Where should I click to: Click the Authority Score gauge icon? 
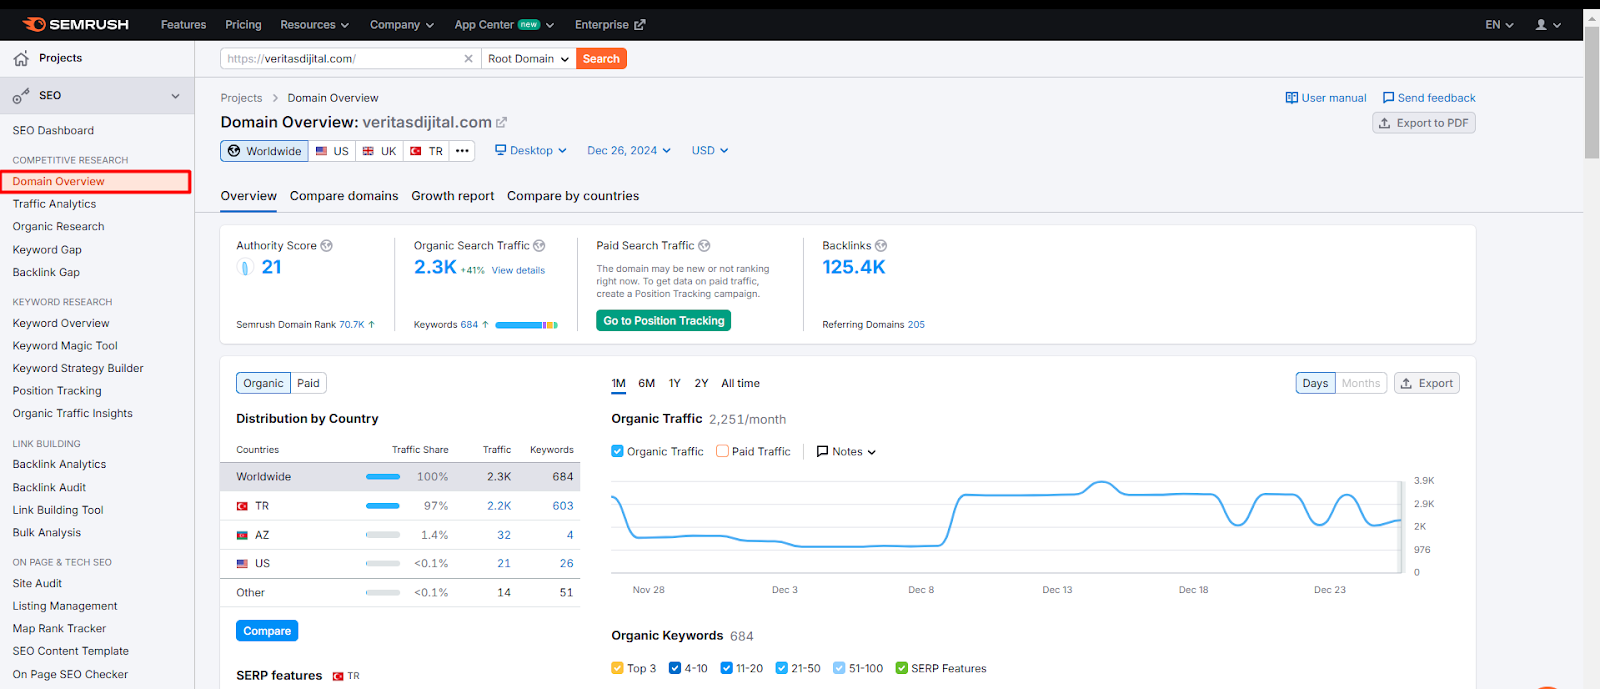244,267
